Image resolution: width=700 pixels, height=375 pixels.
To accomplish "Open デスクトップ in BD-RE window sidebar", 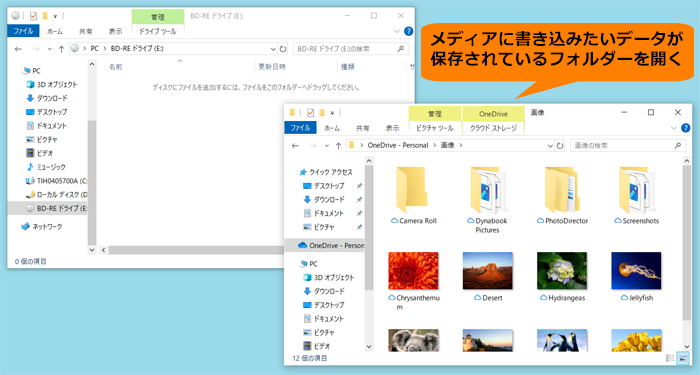I will tap(46, 112).
